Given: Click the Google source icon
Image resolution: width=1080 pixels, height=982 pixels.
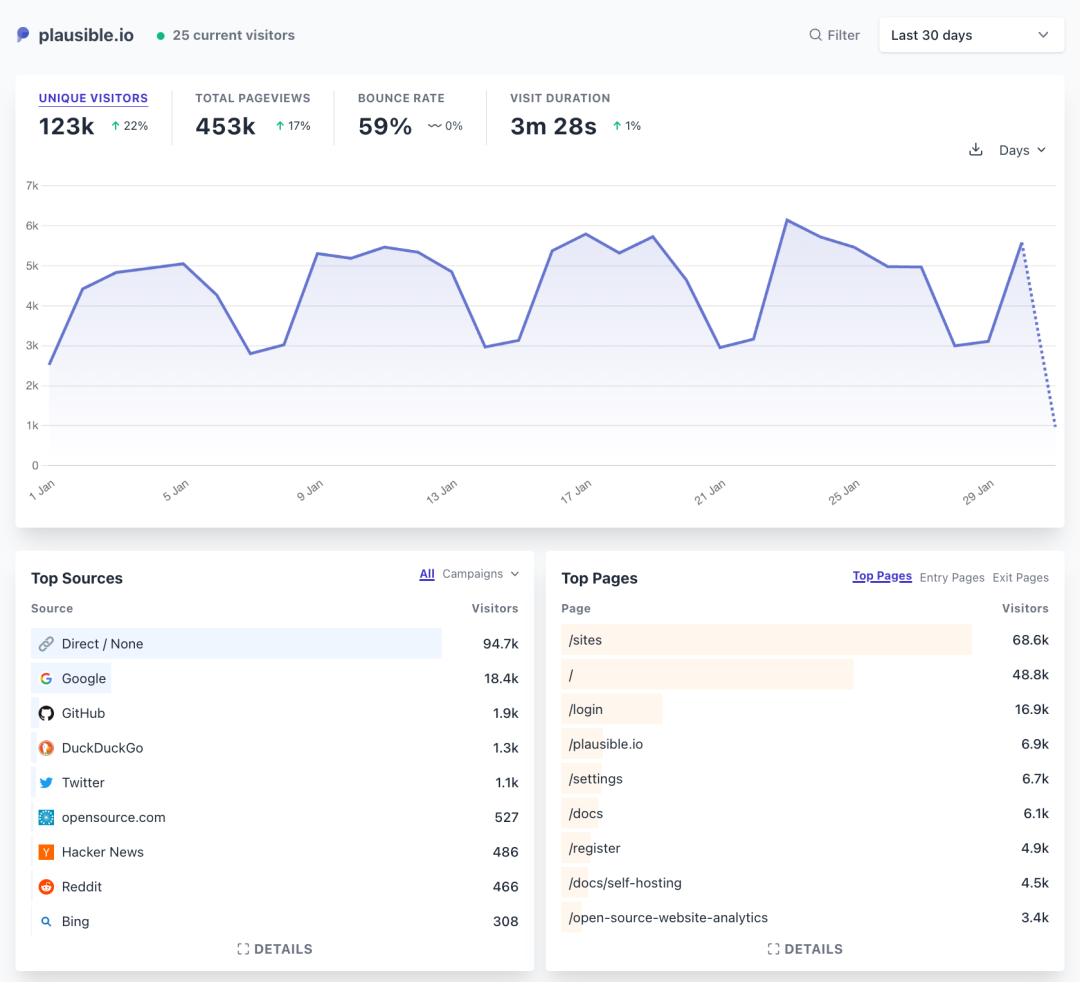Looking at the screenshot, I should 46,678.
